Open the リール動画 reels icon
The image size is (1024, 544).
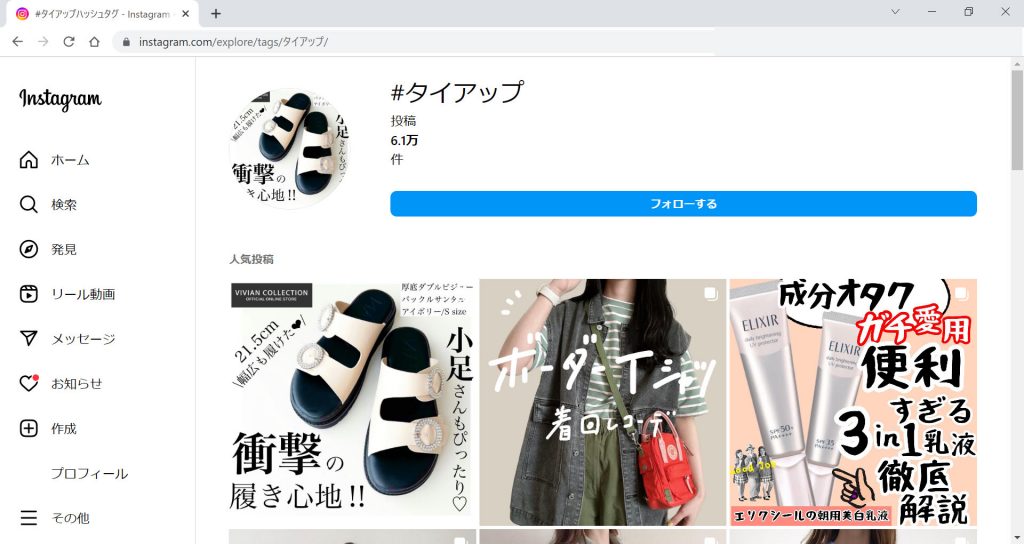click(x=29, y=294)
